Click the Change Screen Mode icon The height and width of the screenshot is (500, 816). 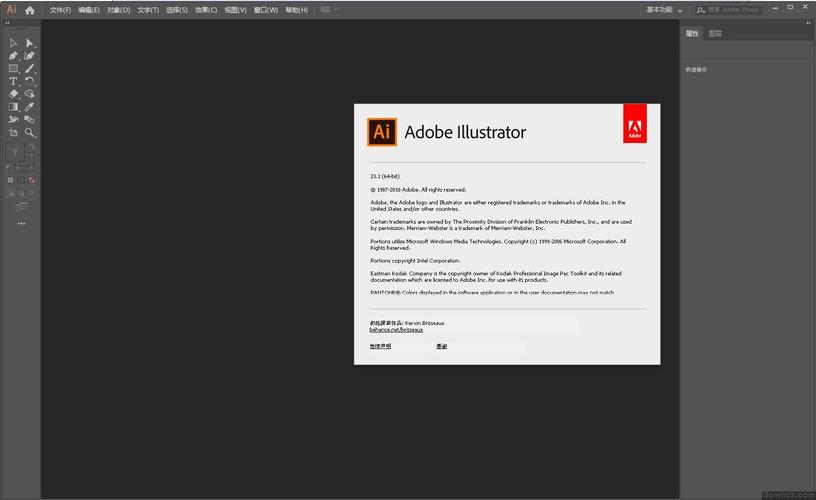click(21, 207)
